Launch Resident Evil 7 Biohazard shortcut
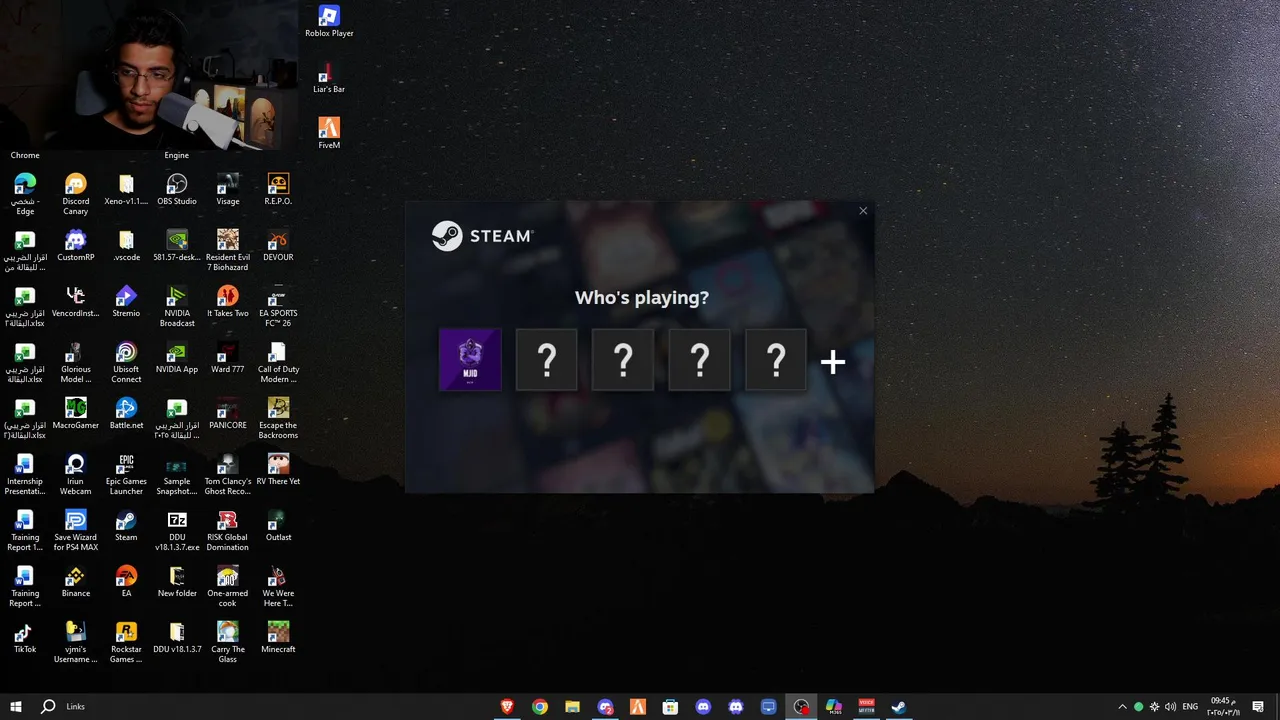Image resolution: width=1280 pixels, height=720 pixels. point(228,250)
